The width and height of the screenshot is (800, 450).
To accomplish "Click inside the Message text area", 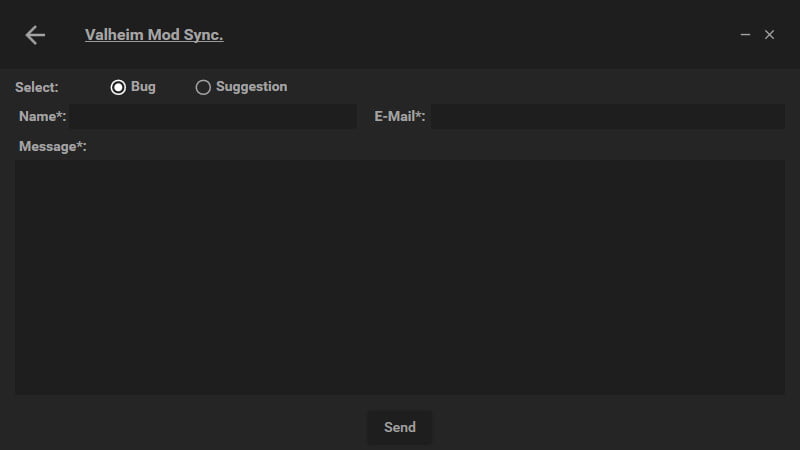I will pyautogui.click(x=400, y=277).
